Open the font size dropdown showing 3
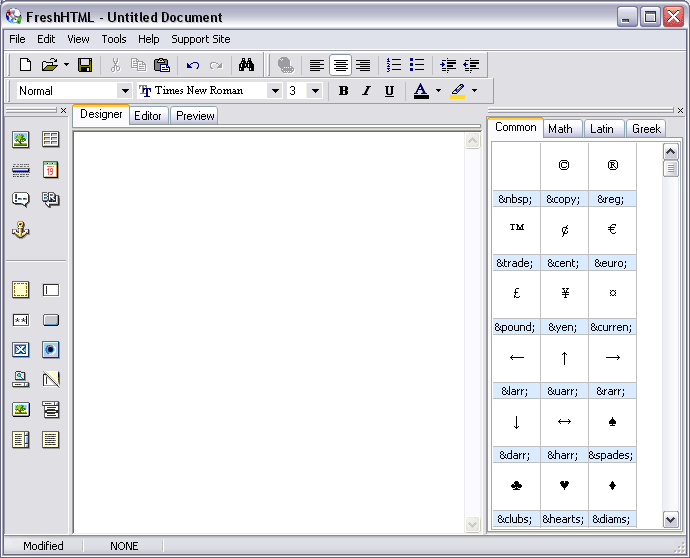The image size is (690, 558). pos(315,91)
